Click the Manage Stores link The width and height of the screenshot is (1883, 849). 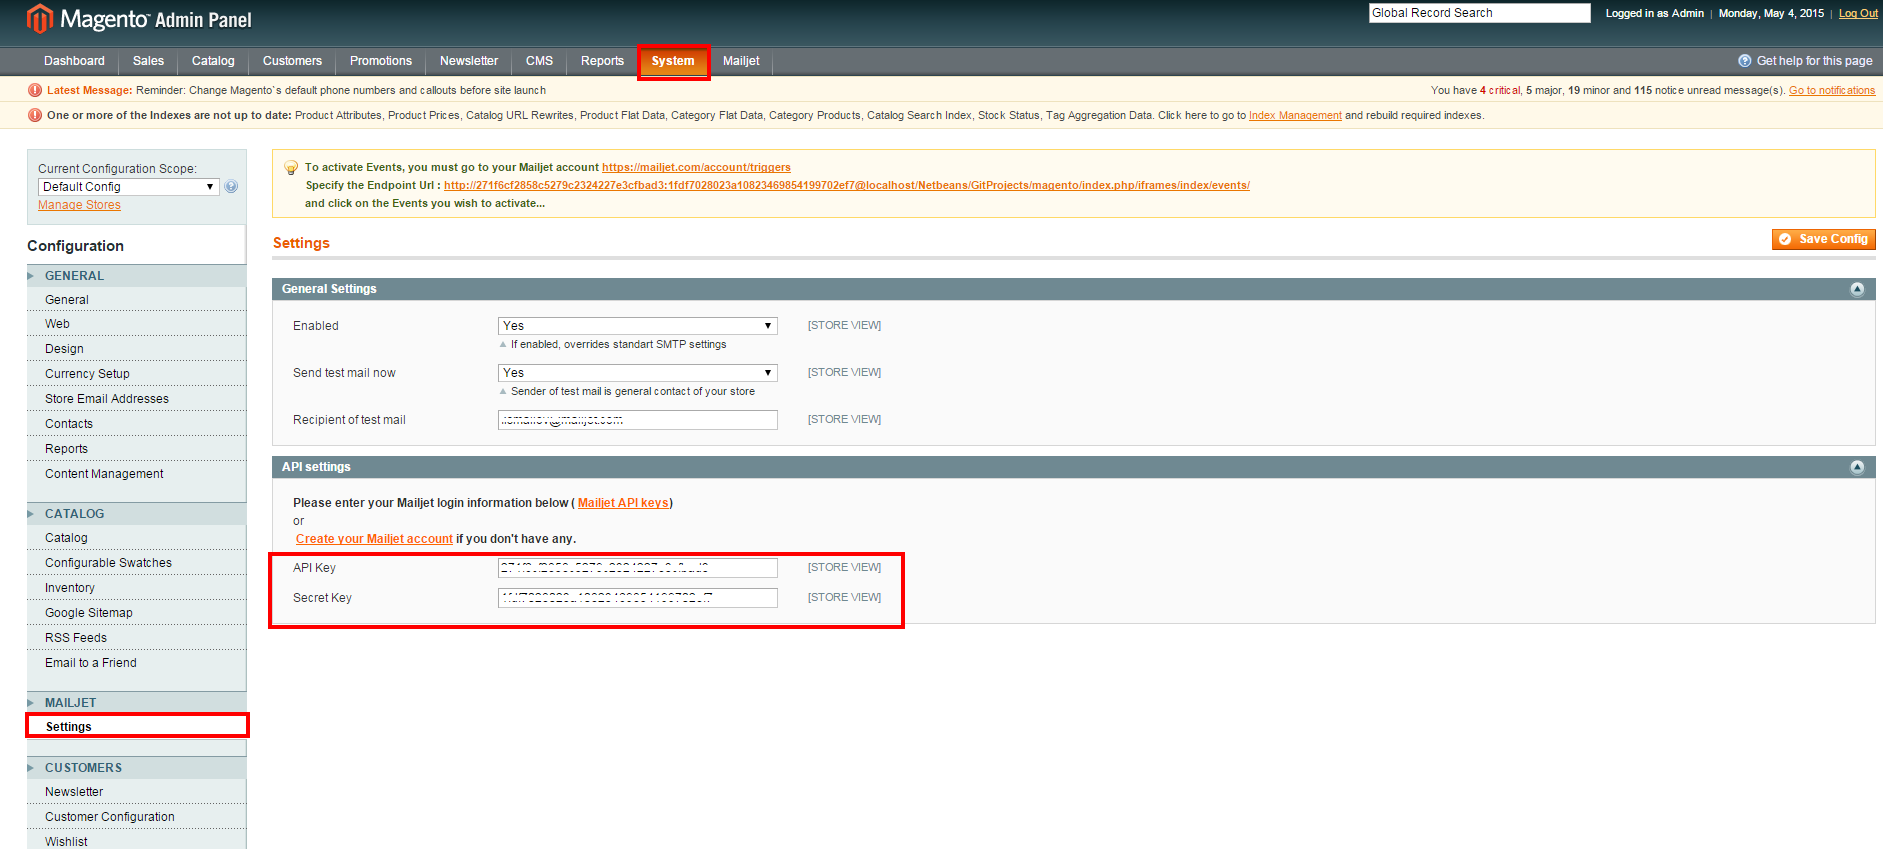(x=79, y=205)
